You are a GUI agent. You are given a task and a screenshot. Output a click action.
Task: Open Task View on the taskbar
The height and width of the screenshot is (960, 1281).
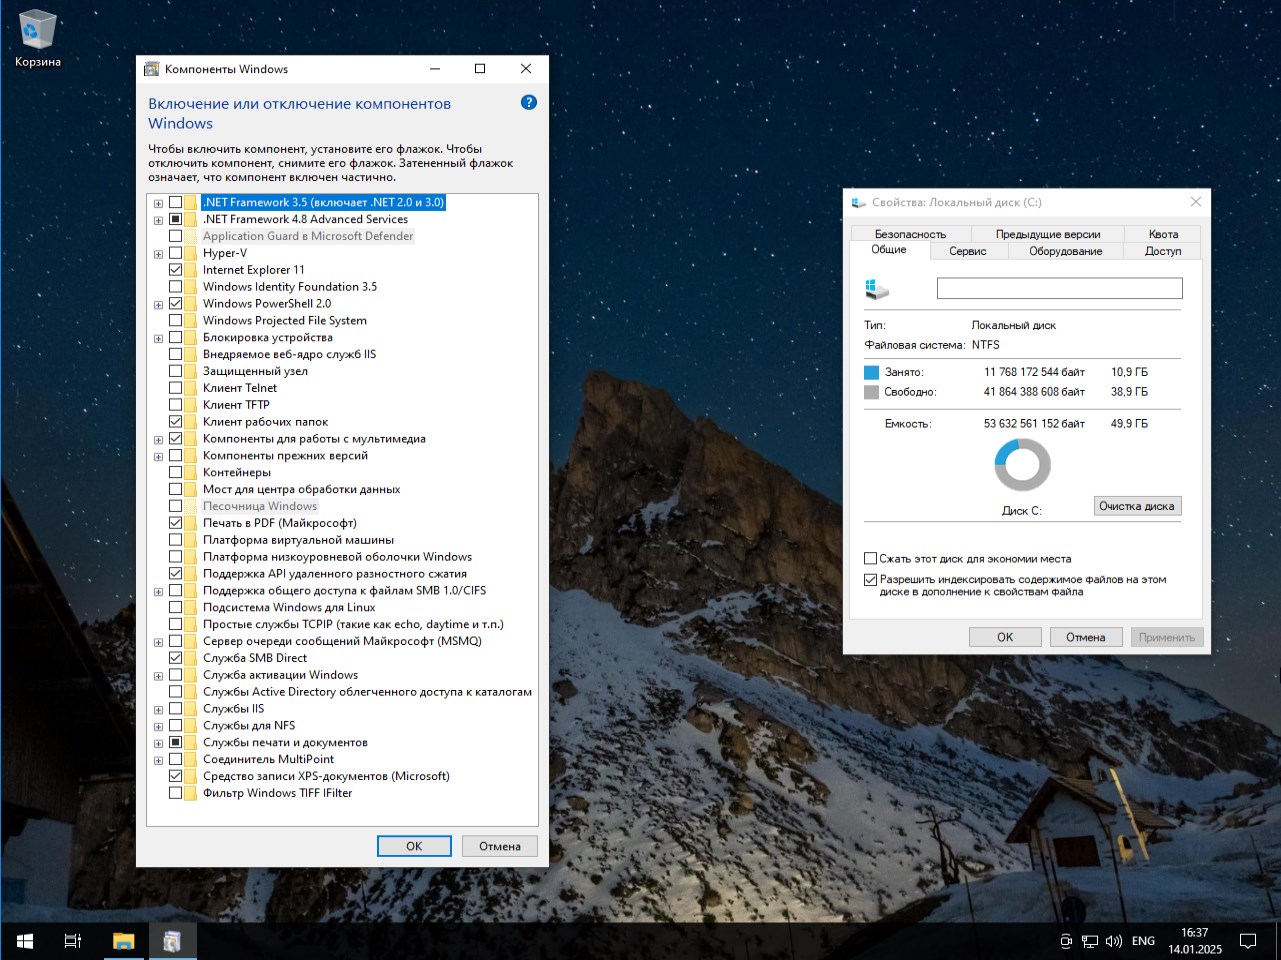click(73, 941)
